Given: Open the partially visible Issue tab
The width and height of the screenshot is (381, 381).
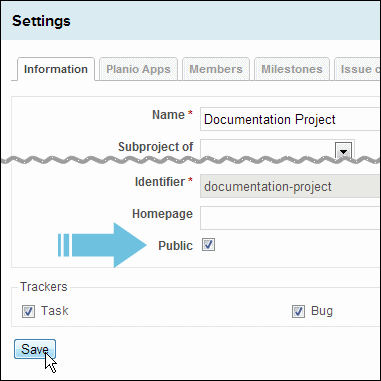Looking at the screenshot, I should pyautogui.click(x=358, y=69).
